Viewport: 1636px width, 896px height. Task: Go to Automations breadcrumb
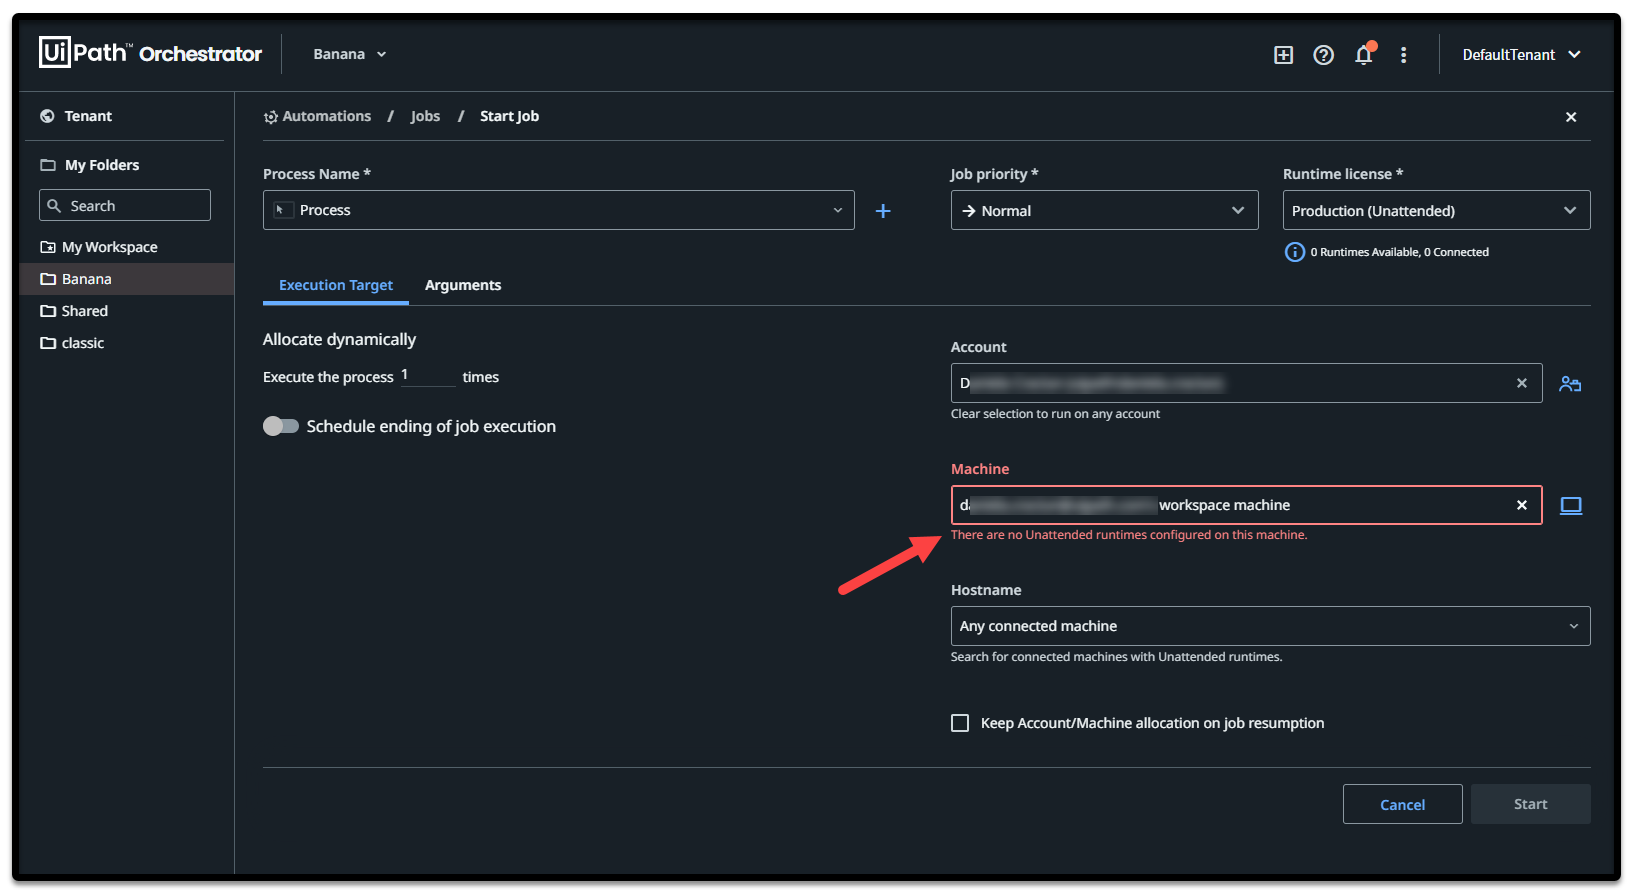tap(326, 116)
